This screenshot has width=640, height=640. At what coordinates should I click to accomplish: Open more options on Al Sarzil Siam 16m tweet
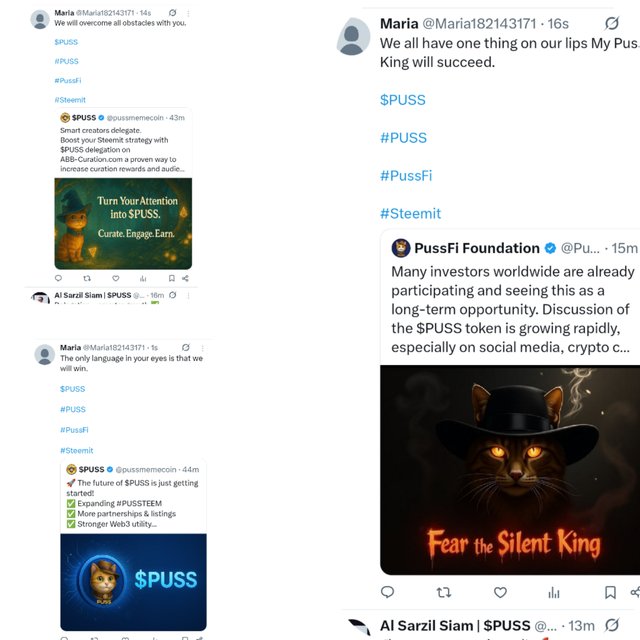click(188, 295)
